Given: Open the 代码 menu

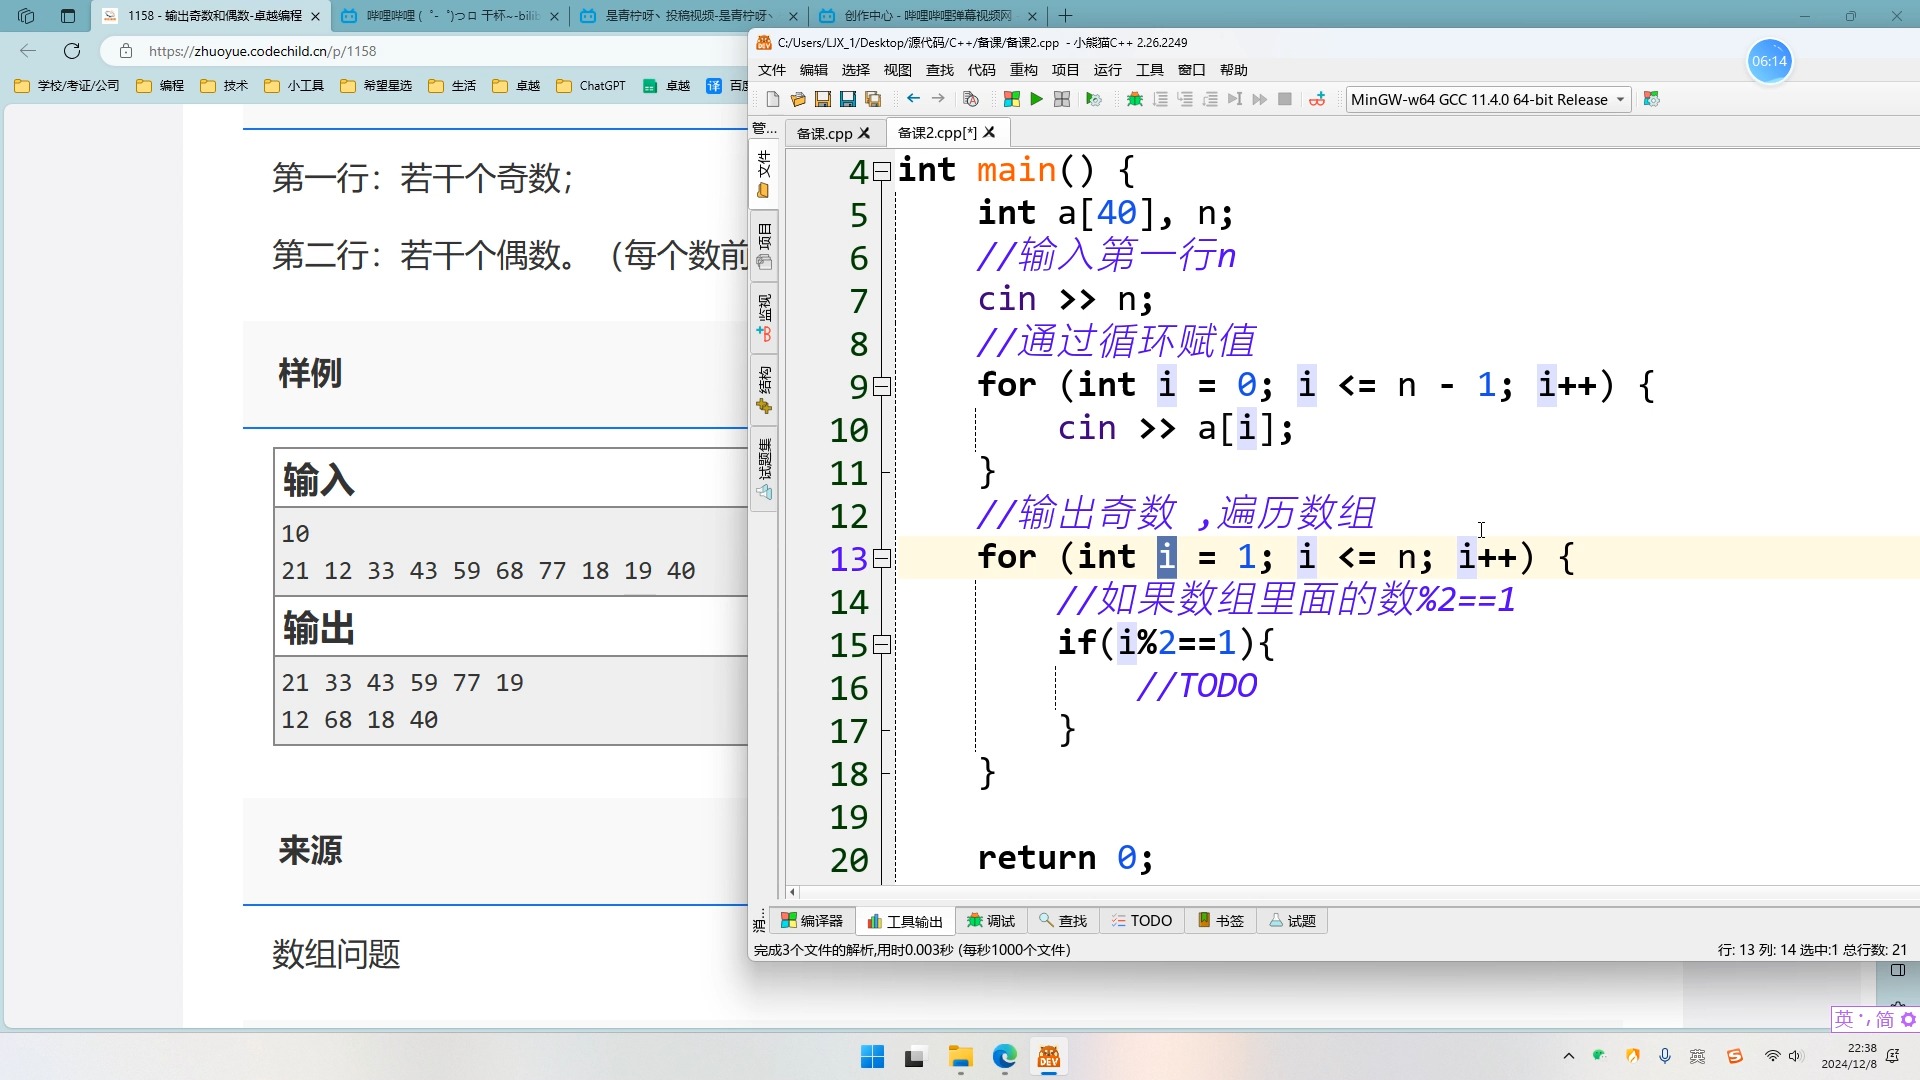Looking at the screenshot, I should click(982, 70).
